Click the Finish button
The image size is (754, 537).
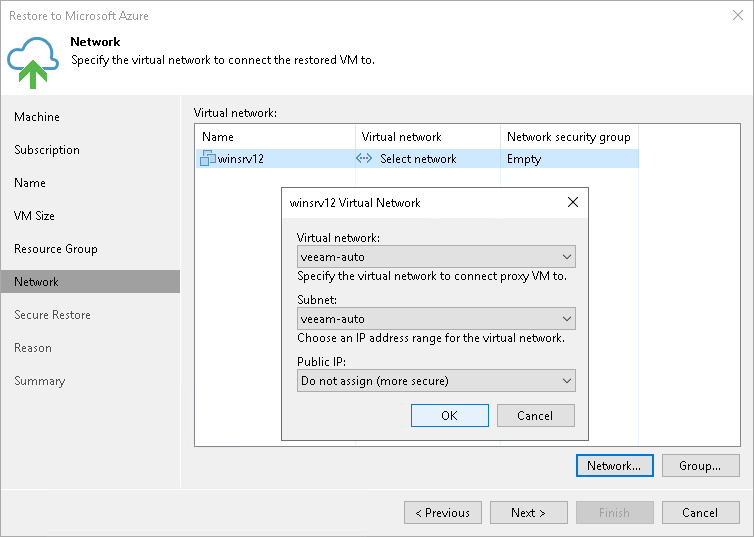(615, 512)
